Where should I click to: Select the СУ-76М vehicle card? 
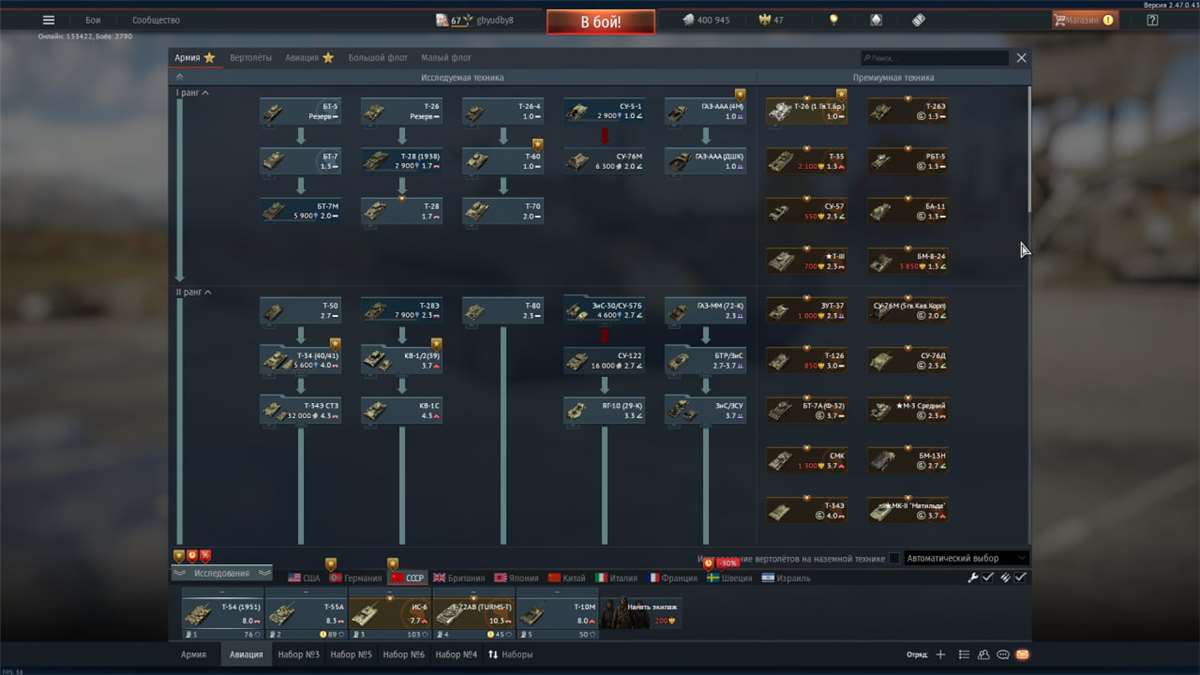604,160
